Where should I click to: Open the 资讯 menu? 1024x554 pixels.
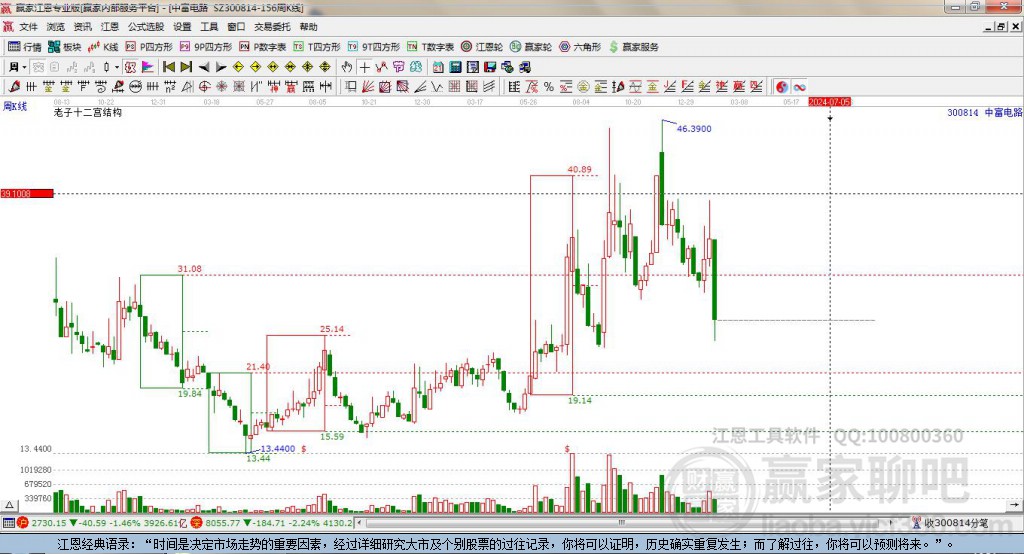click(83, 27)
